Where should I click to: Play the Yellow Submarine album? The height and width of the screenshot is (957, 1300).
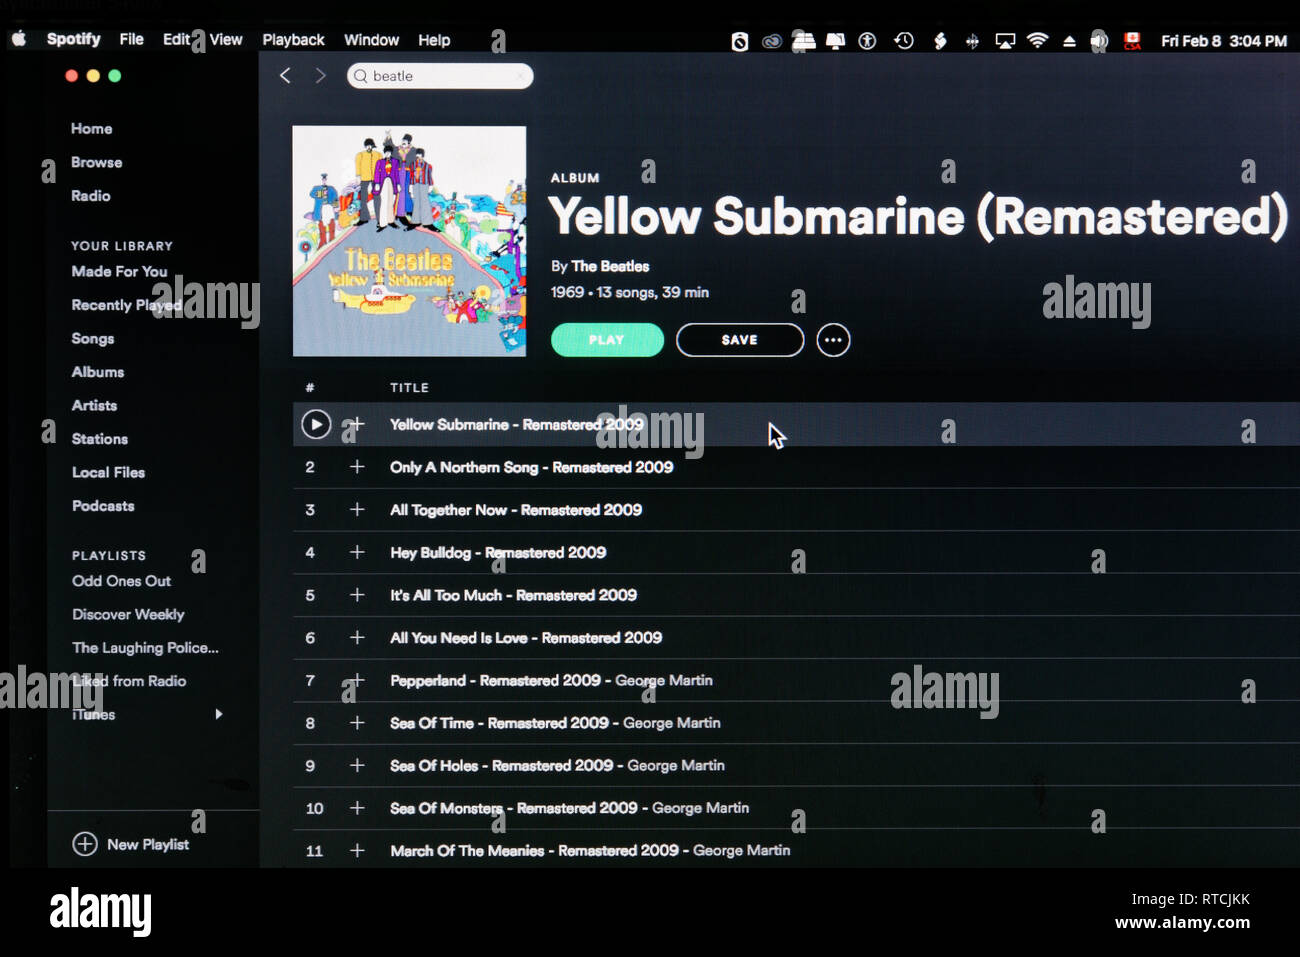coord(607,340)
